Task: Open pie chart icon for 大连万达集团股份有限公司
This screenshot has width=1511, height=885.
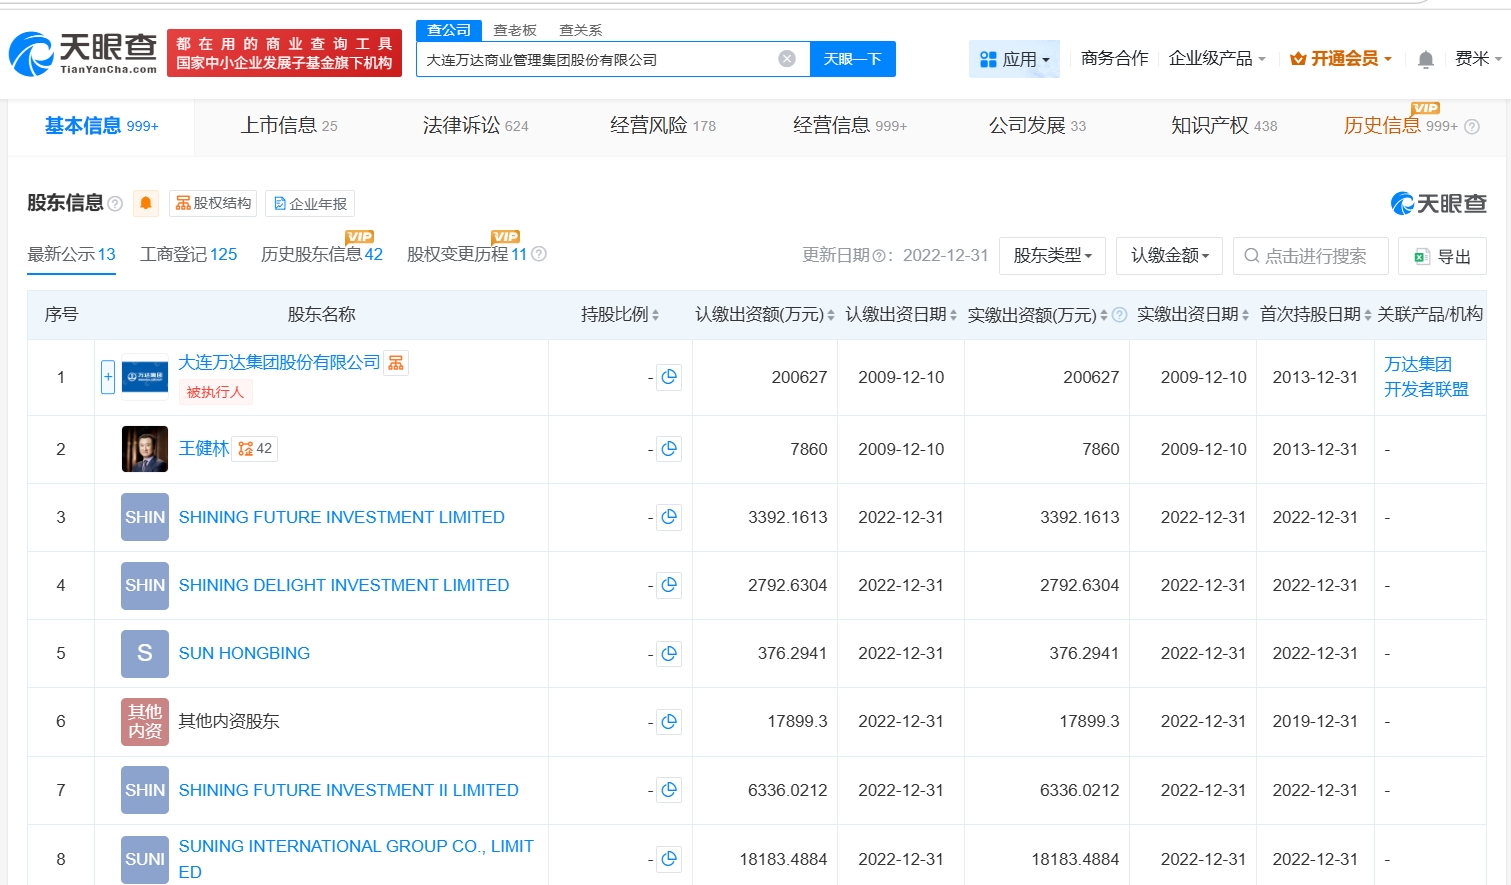Action: 669,377
